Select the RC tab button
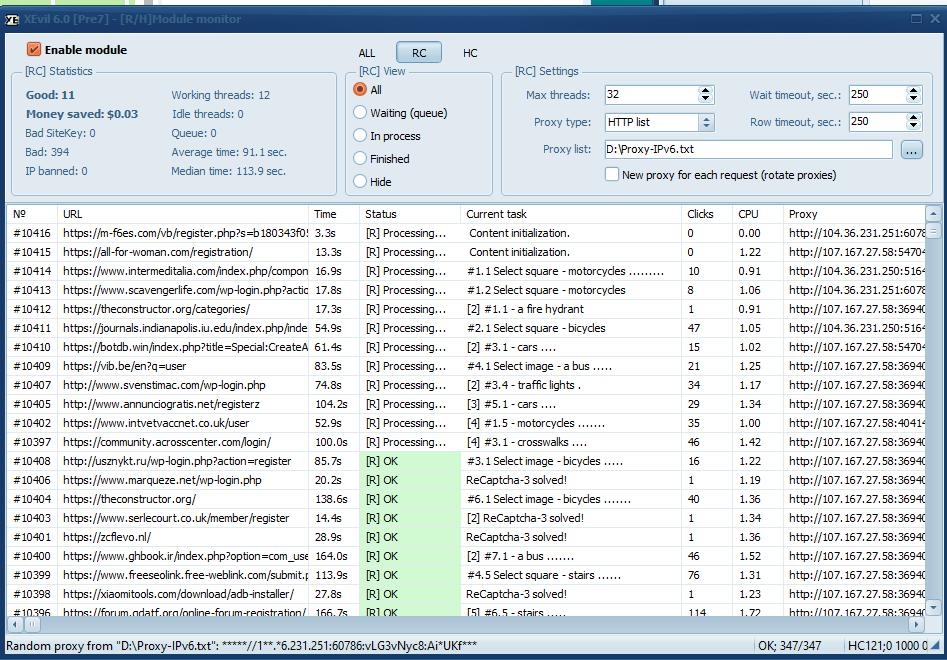Viewport: 947px width, 660px height. pos(419,53)
